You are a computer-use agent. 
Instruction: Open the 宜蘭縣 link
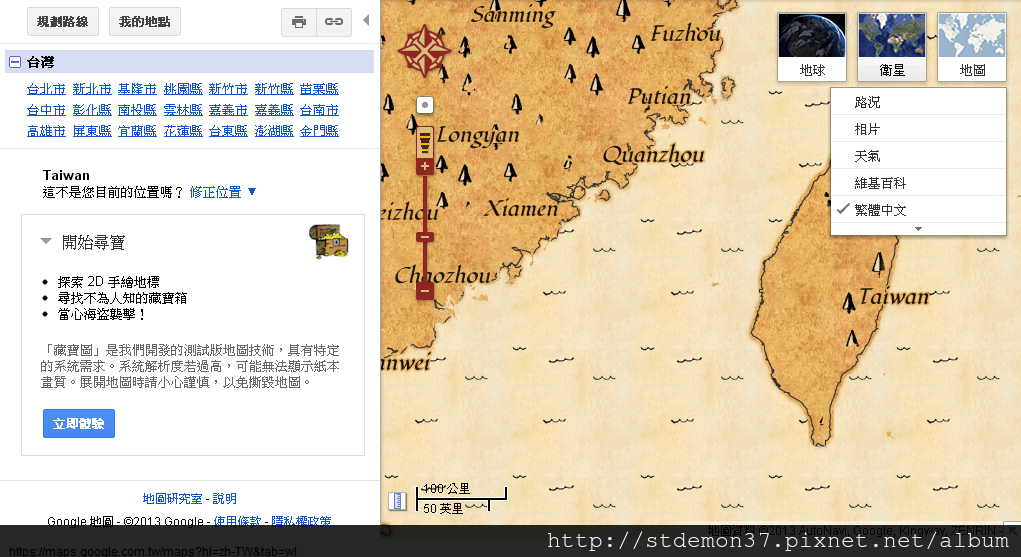[137, 131]
